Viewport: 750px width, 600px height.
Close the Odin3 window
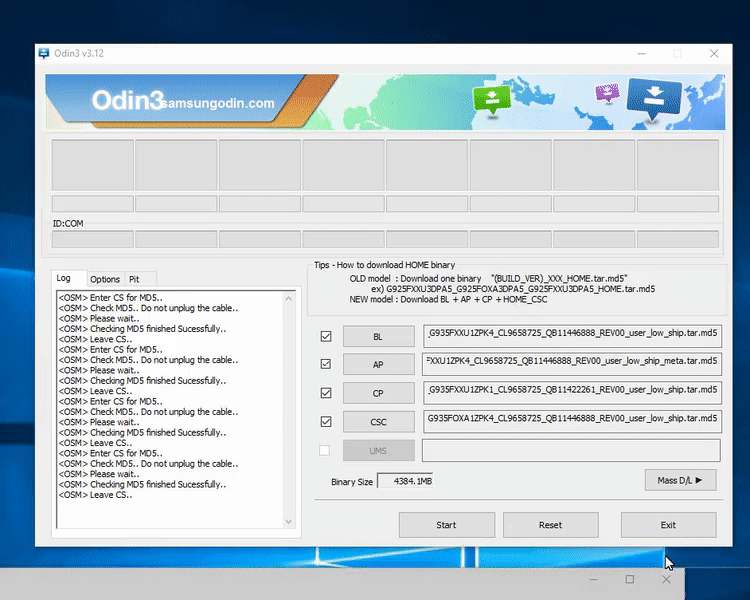(x=714, y=54)
